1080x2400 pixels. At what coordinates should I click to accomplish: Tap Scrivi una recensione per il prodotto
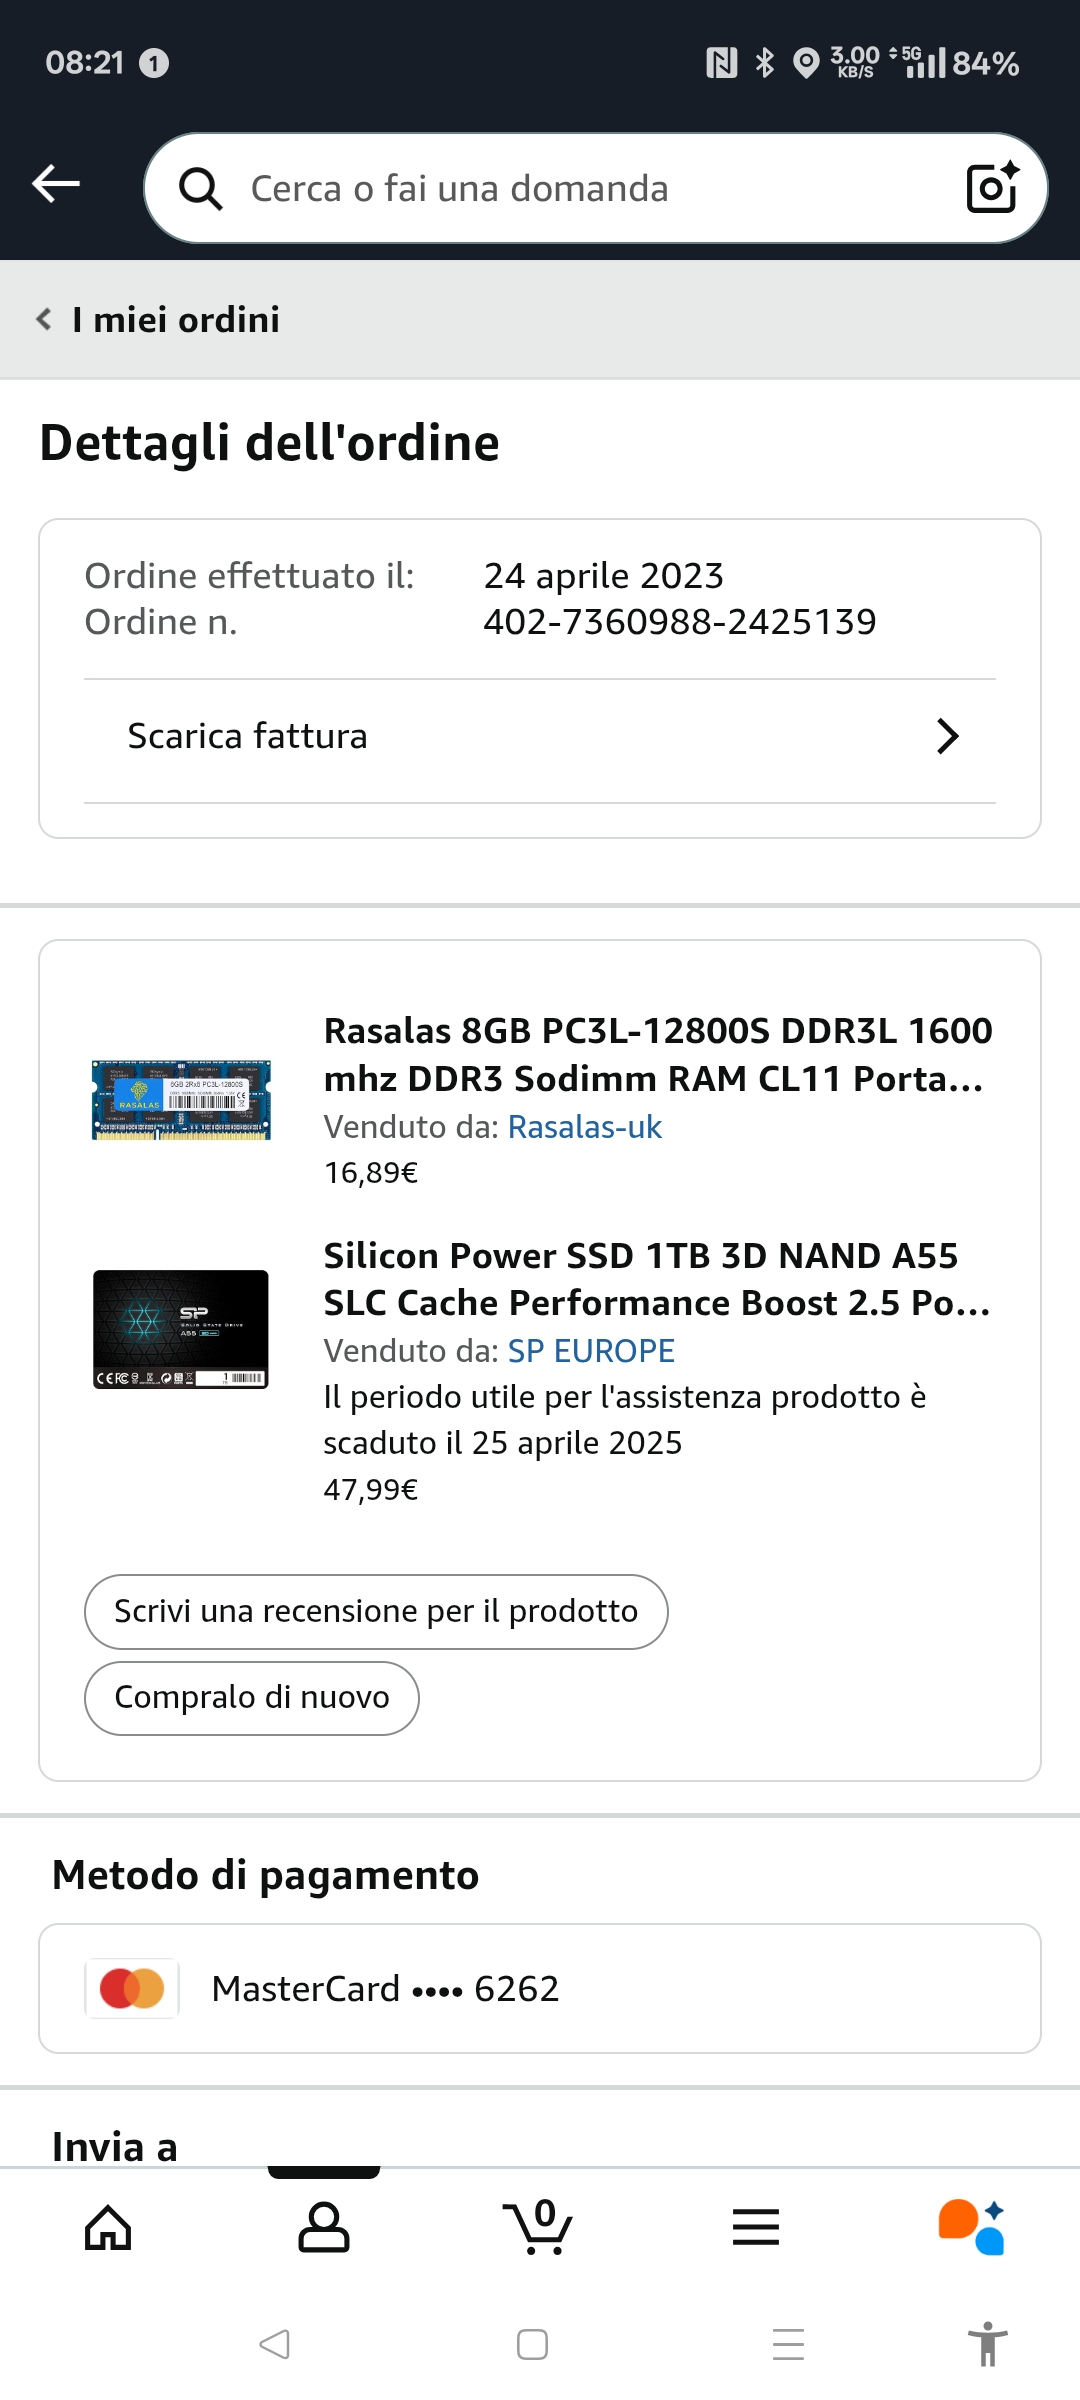(x=376, y=1612)
